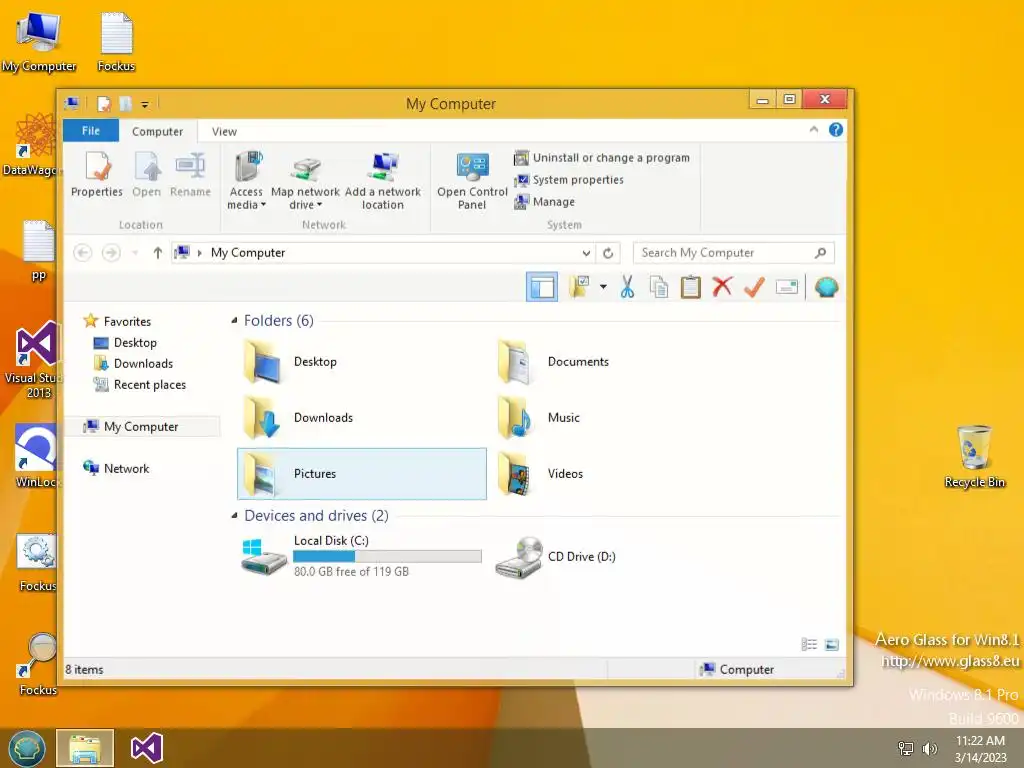Click the search magnifier icon
This screenshot has height=768, width=1024.
(820, 253)
